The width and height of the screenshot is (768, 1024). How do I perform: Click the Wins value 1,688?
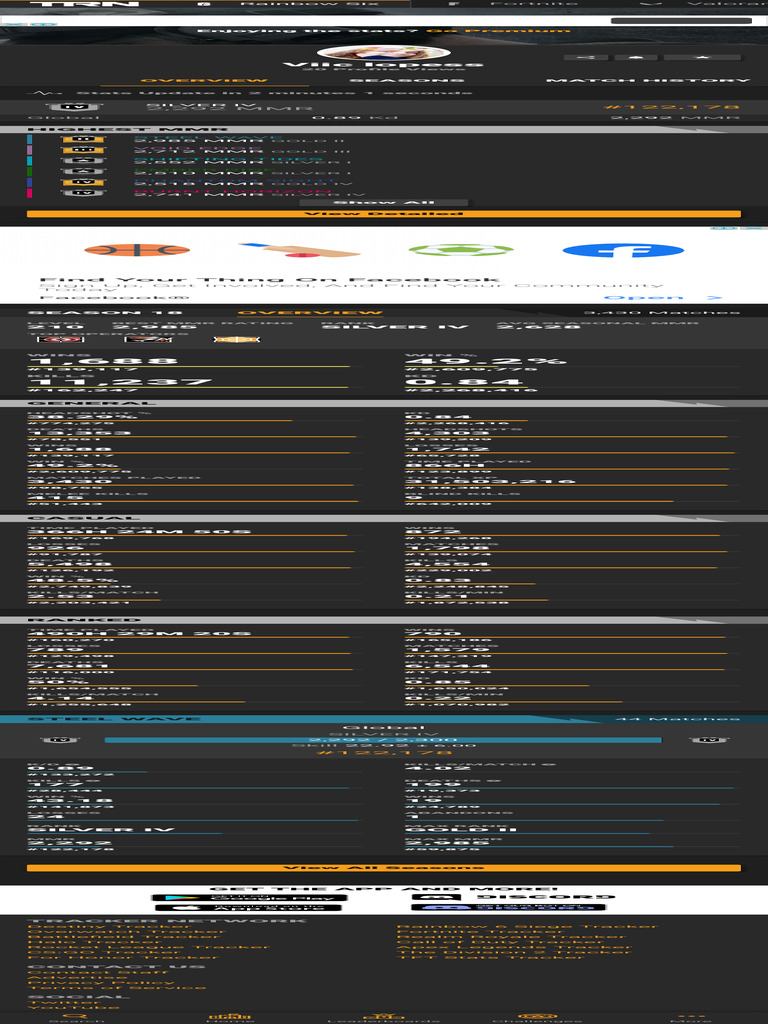click(x=103, y=362)
